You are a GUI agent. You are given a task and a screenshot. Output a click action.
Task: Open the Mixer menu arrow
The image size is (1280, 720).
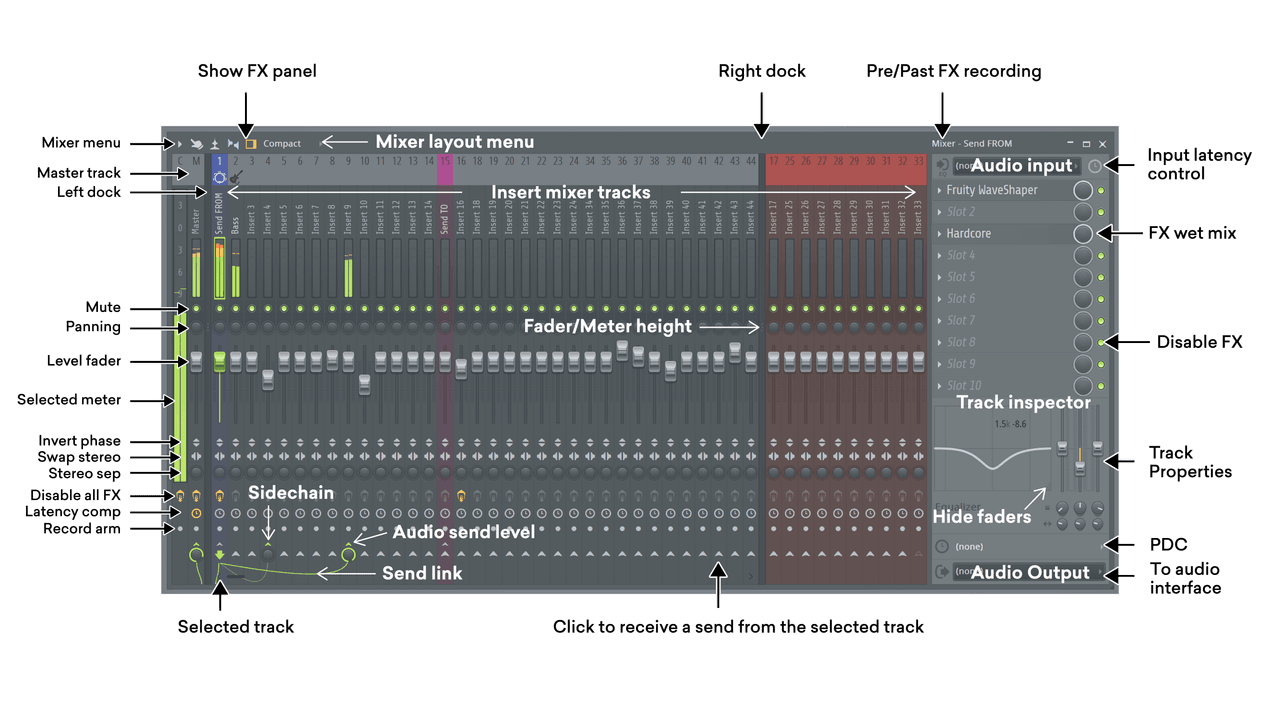180,143
